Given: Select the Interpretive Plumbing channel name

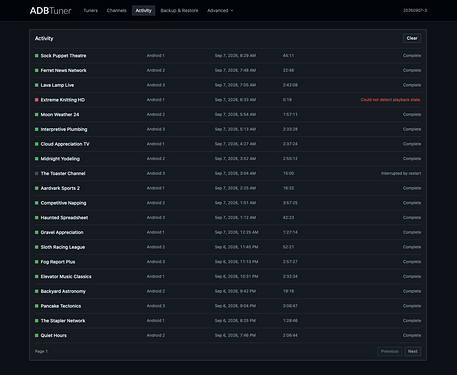Looking at the screenshot, I should click(x=64, y=129).
